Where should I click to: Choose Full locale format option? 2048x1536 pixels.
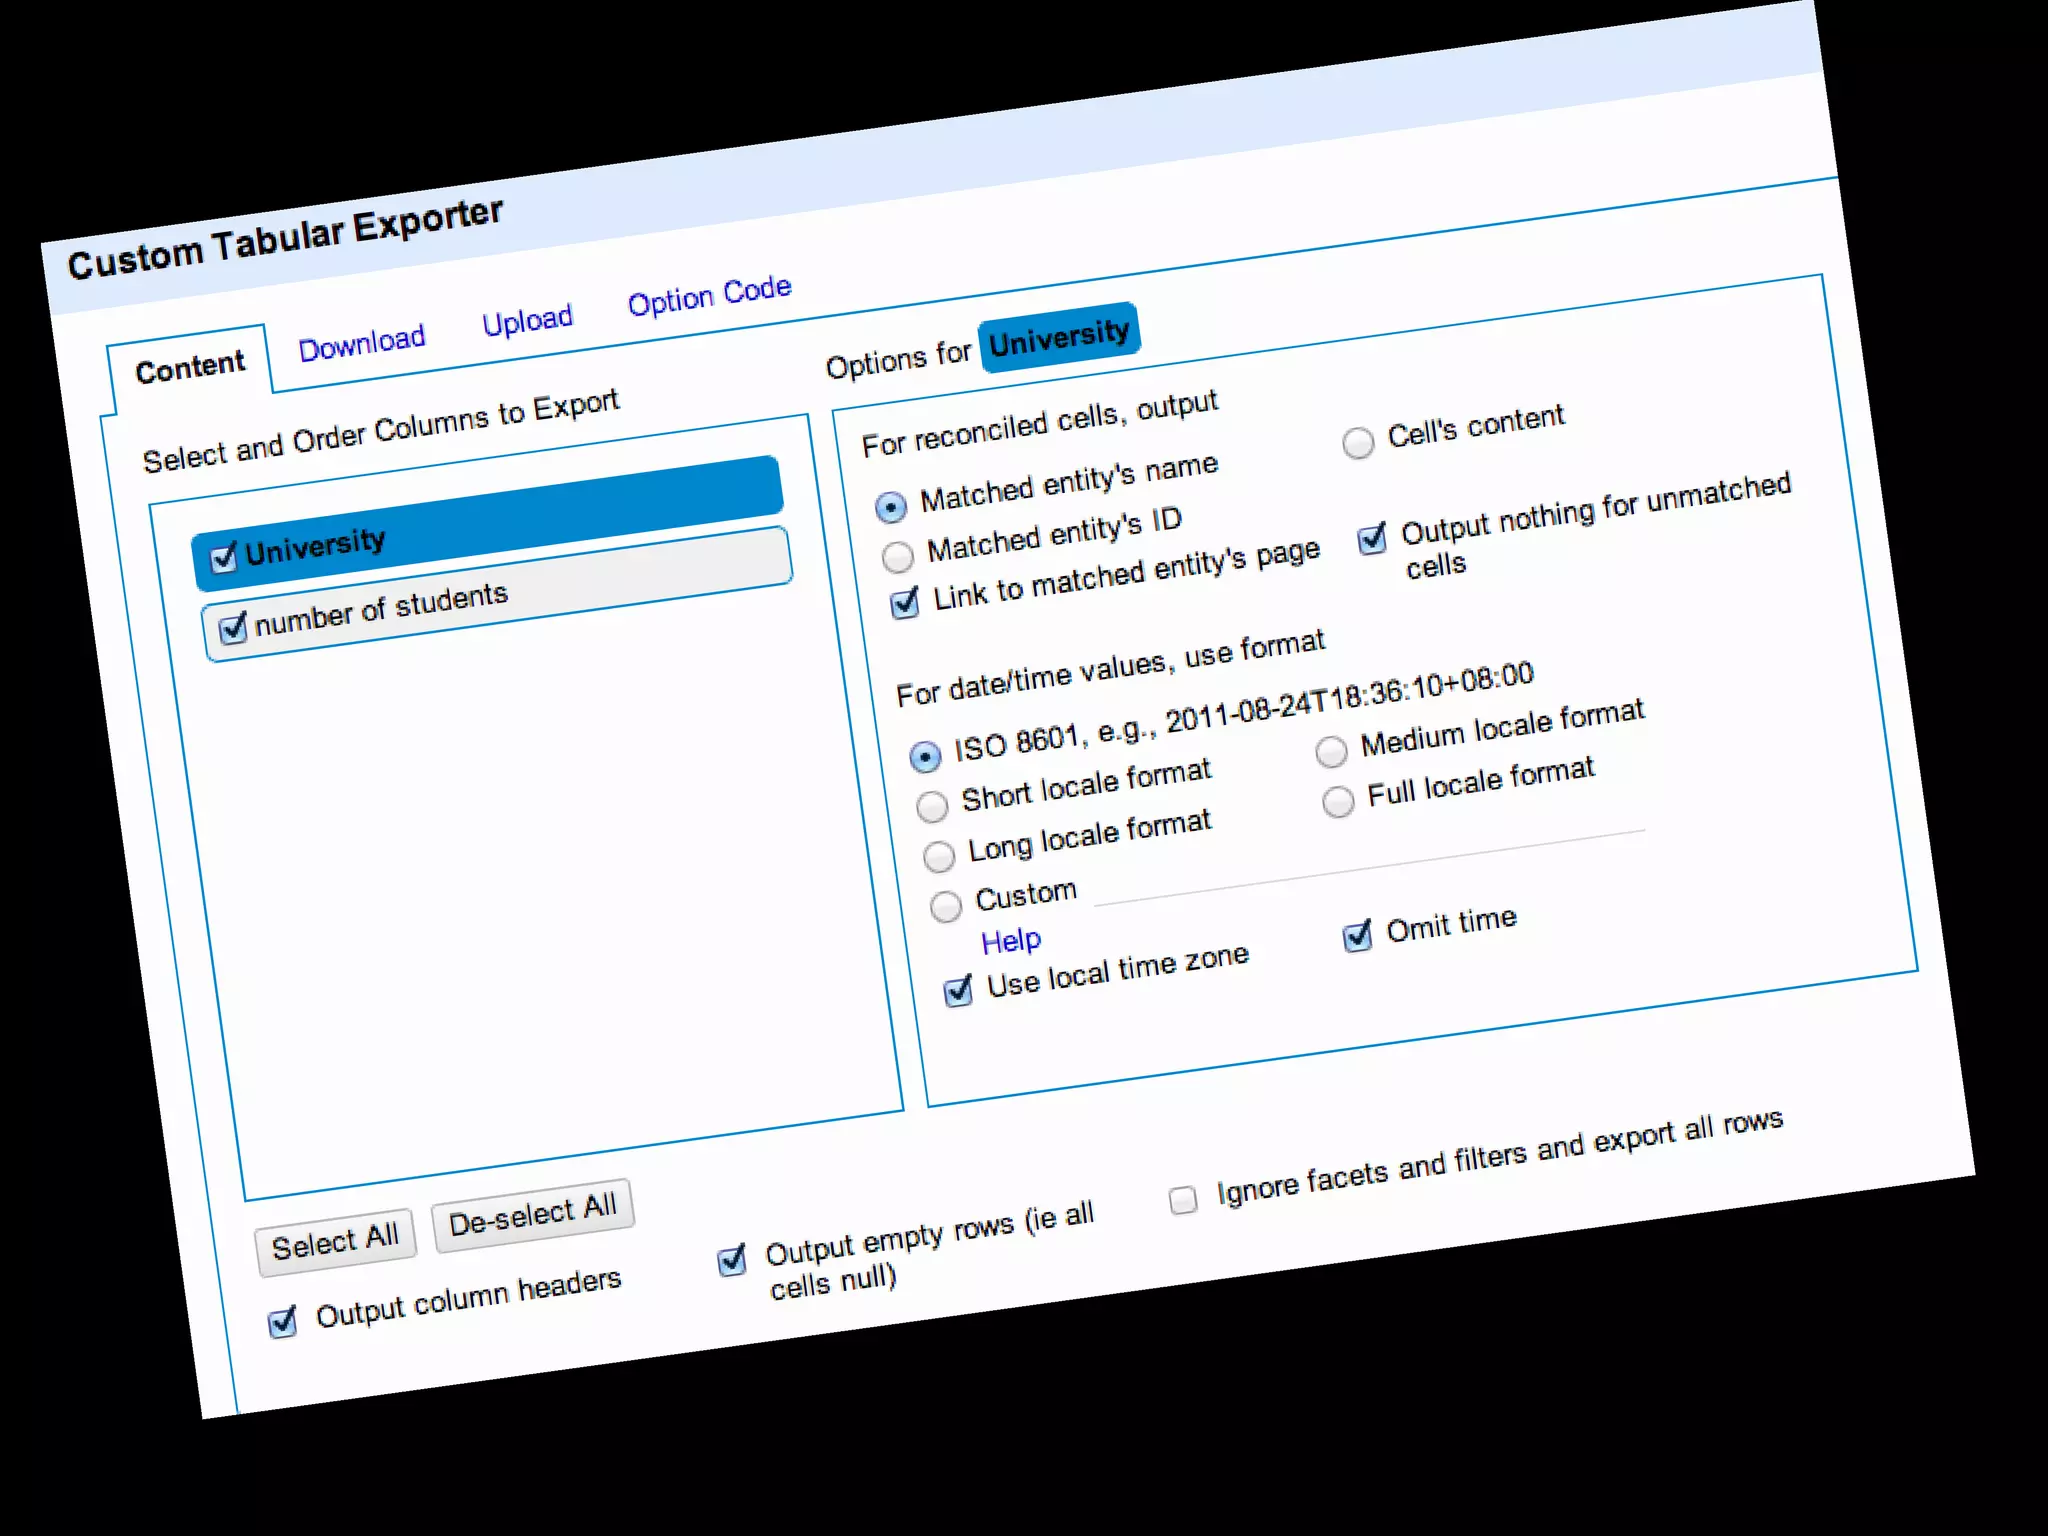(1338, 801)
